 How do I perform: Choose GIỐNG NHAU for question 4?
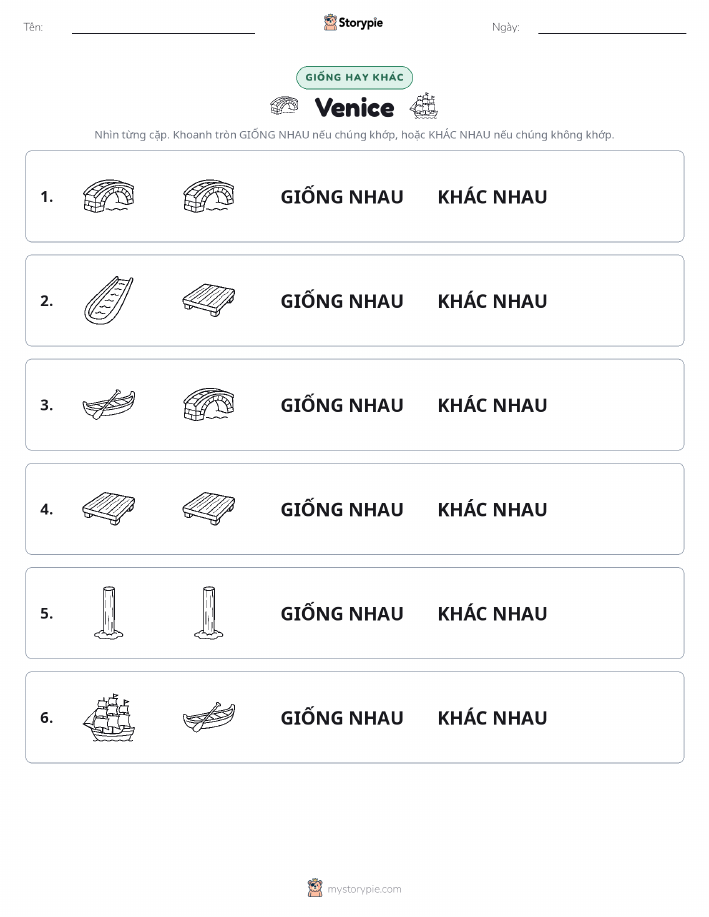(342, 509)
